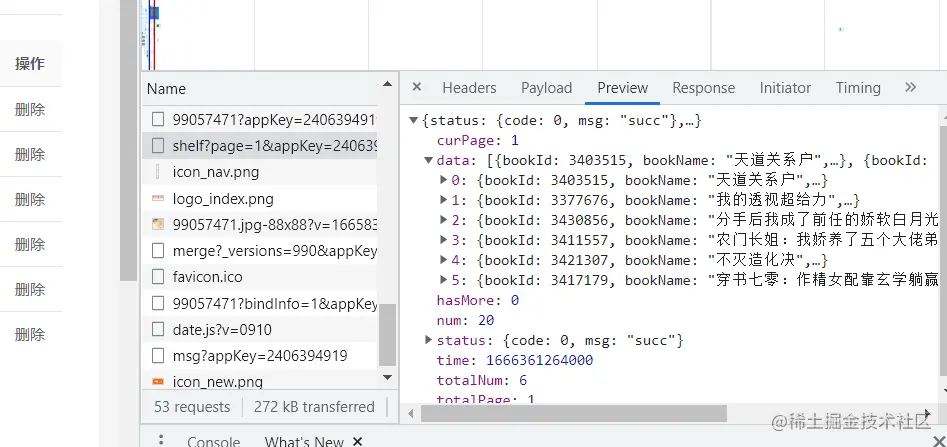The height and width of the screenshot is (447, 947).
Task: Sort the Name column using its arrow
Action: (387, 85)
